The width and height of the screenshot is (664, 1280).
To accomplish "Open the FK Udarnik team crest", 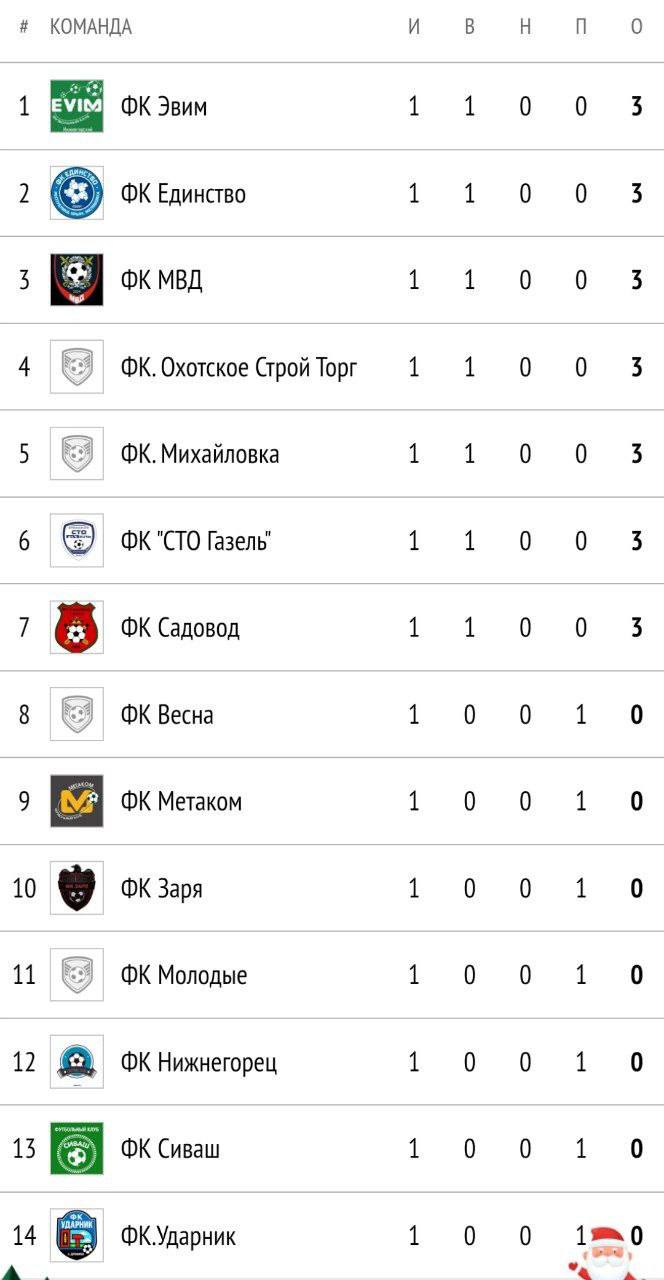I will click(77, 1236).
